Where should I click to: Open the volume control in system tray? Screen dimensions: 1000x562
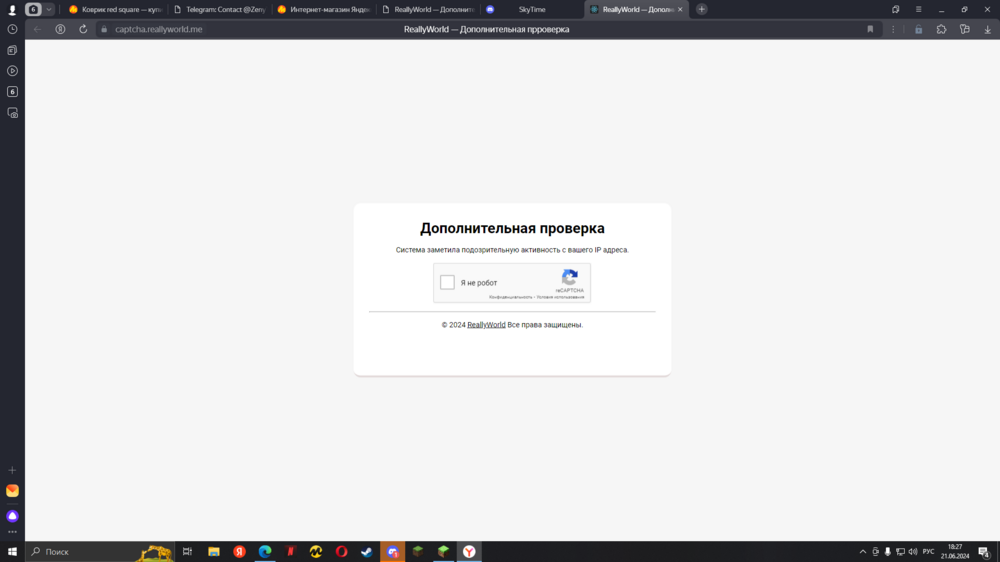(x=913, y=552)
